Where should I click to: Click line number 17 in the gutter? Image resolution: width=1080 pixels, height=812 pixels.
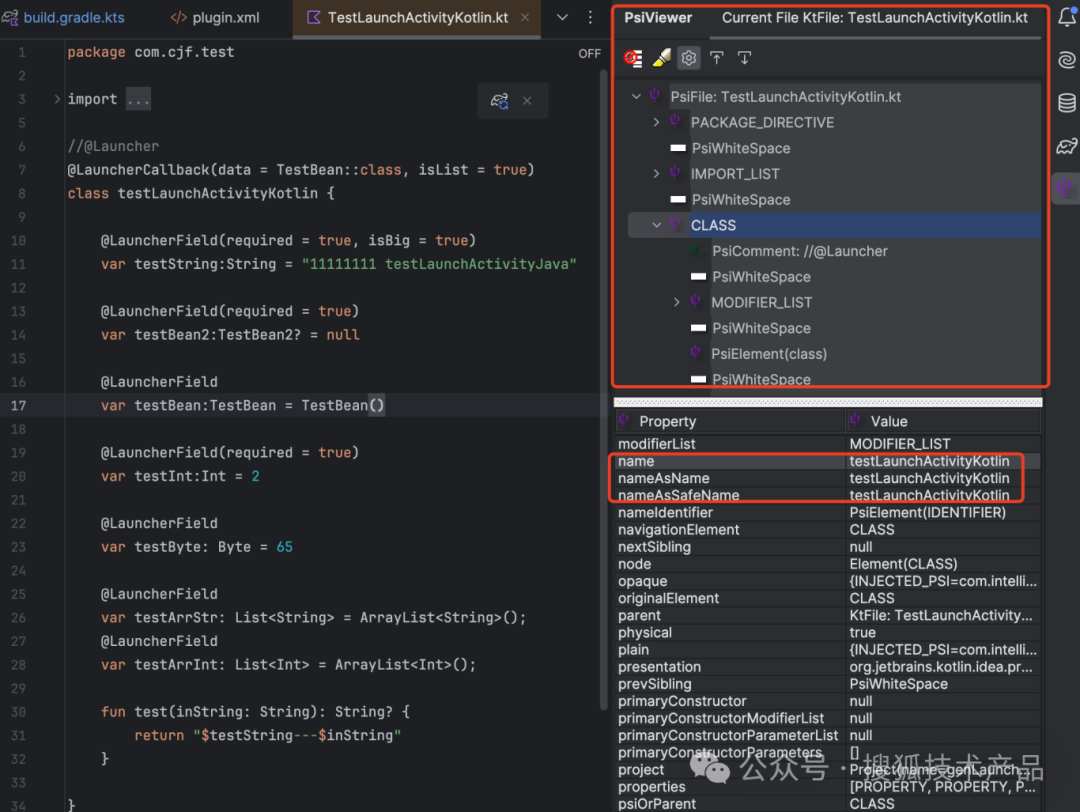19,406
